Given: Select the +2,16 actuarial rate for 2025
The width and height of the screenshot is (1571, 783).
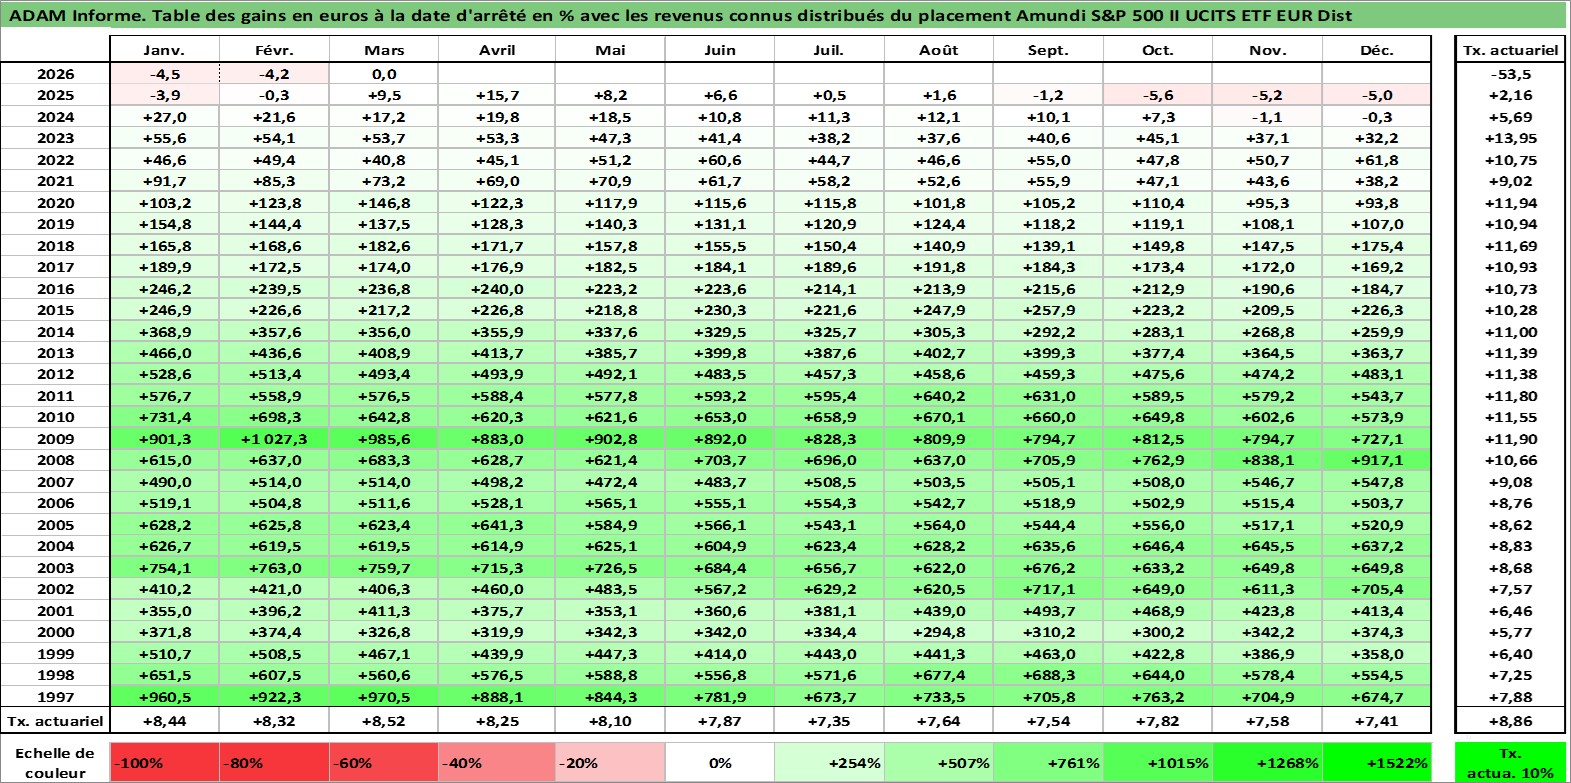Looking at the screenshot, I should tap(1510, 95).
